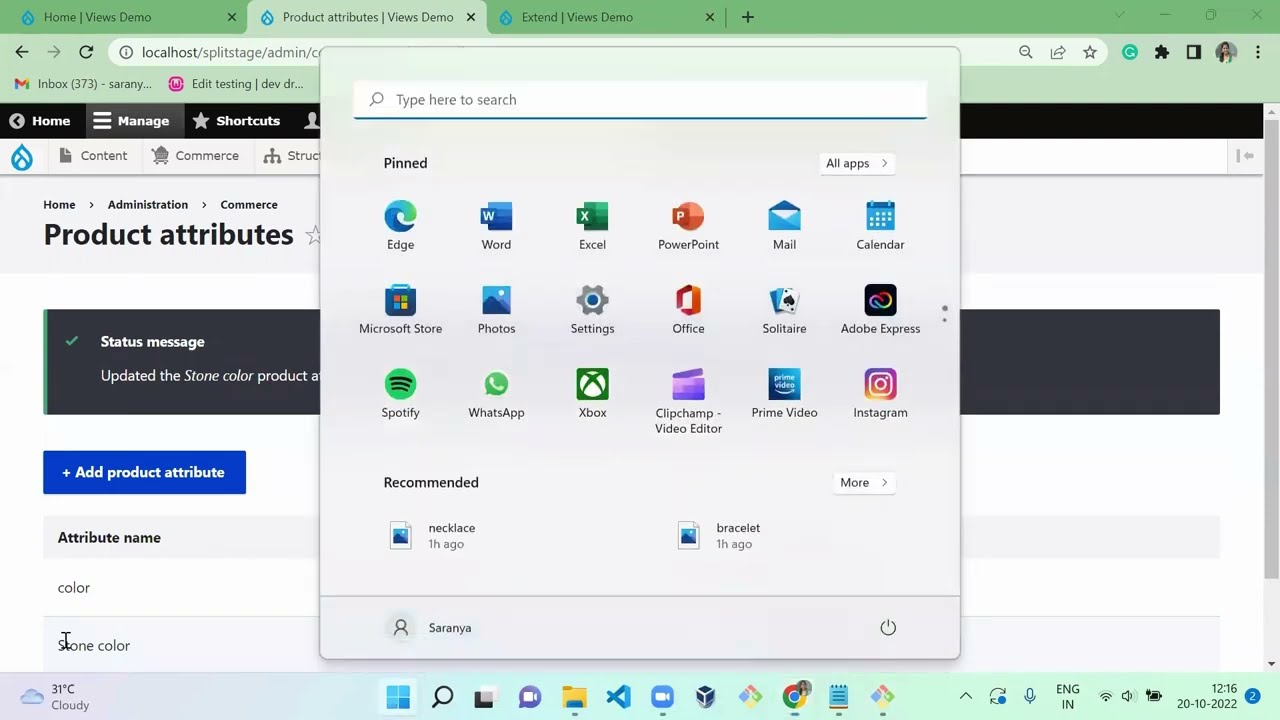Open a new Chrome tab
The height and width of the screenshot is (720, 1280).
(747, 17)
